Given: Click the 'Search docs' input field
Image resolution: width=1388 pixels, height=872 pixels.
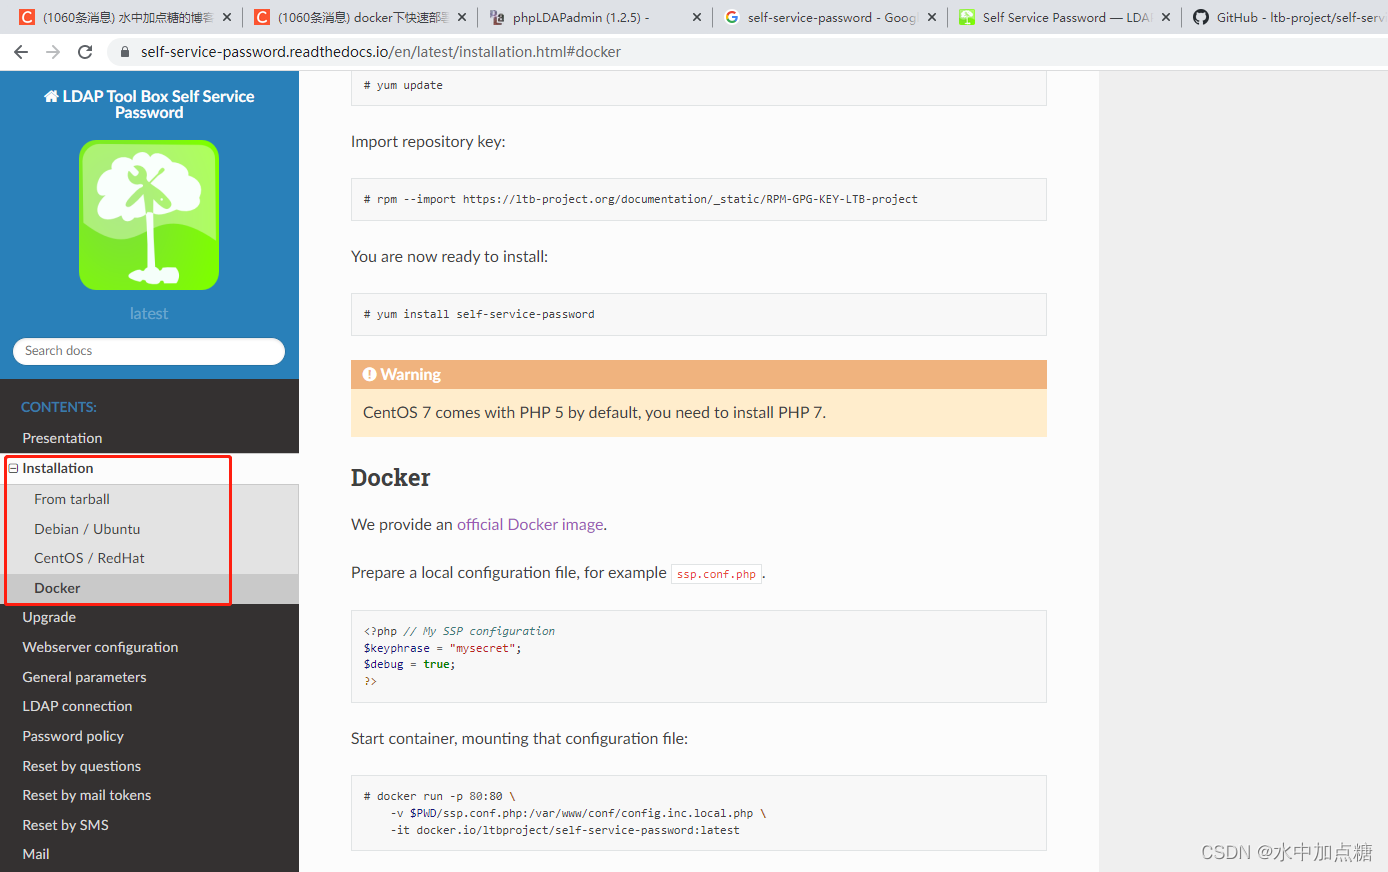Looking at the screenshot, I should [x=148, y=351].
